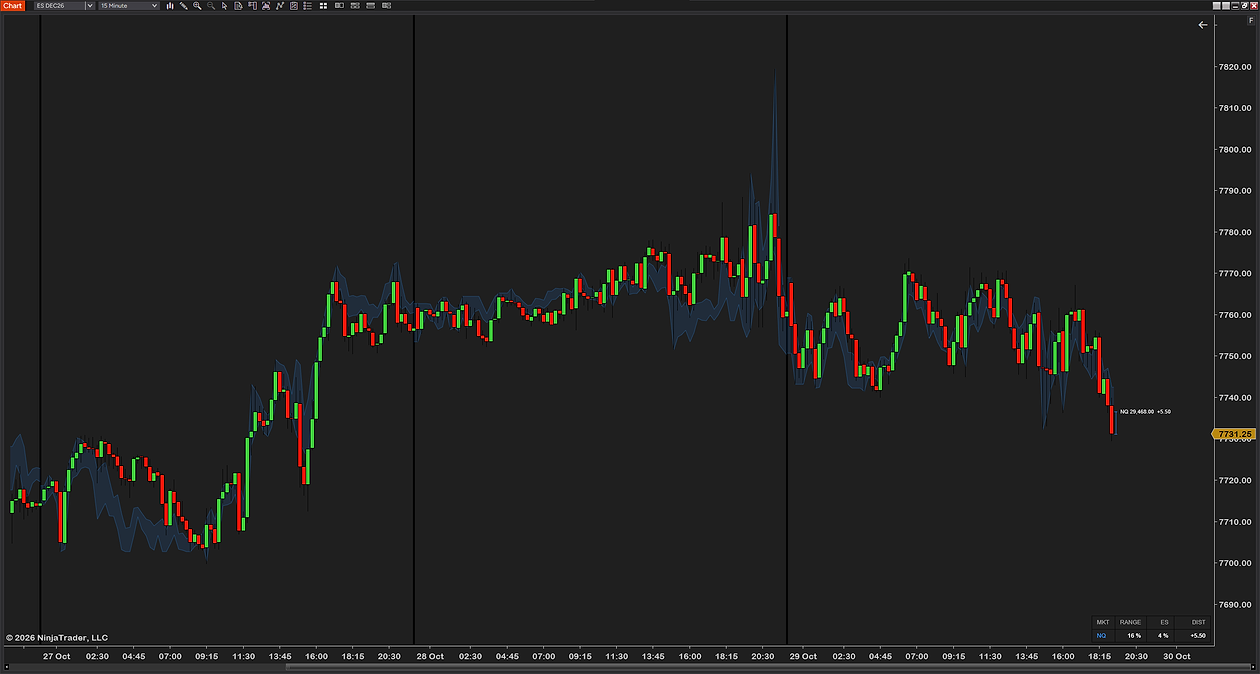
Task: Click the first gray link square, top right
Action: tap(1216, 6)
